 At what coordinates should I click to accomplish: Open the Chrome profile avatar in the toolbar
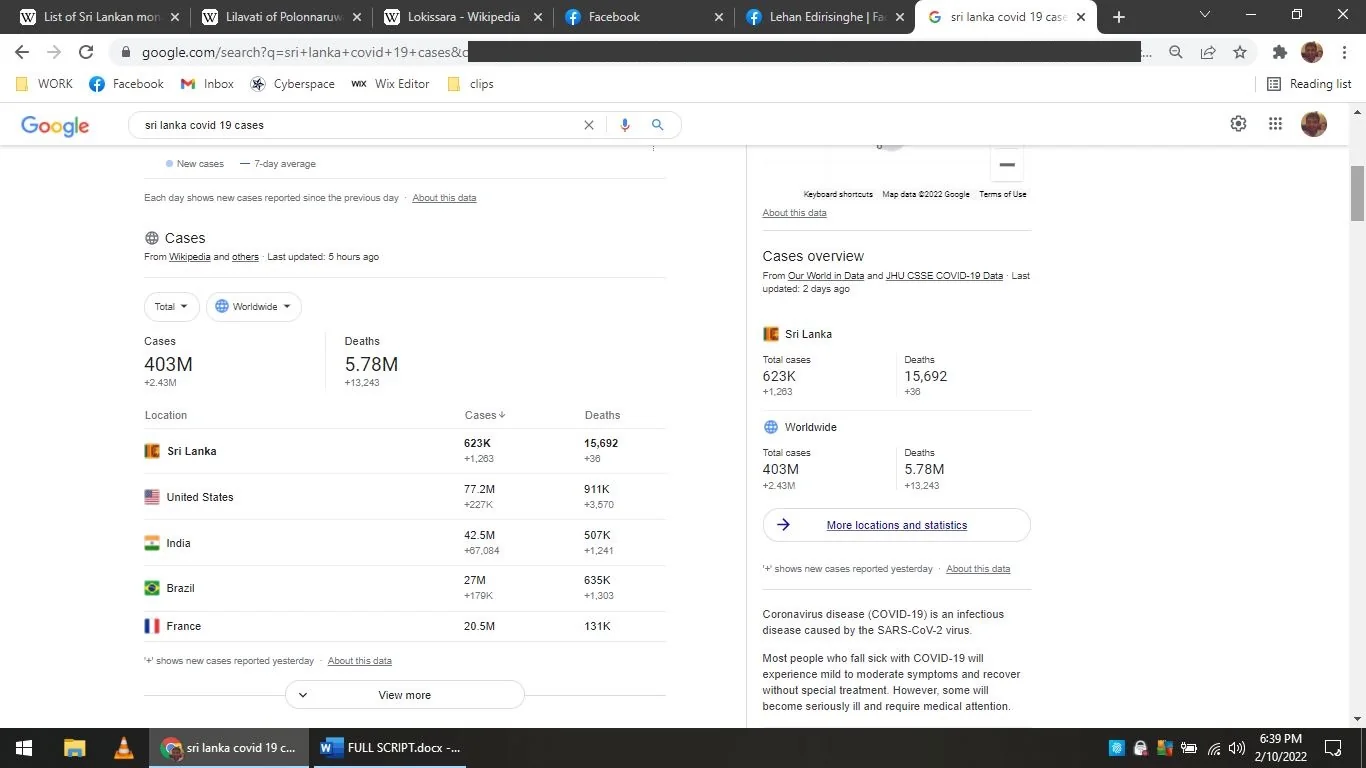click(1312, 52)
